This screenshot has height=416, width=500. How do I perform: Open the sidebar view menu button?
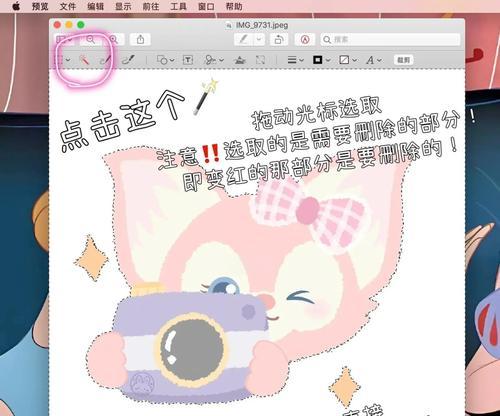(64, 40)
